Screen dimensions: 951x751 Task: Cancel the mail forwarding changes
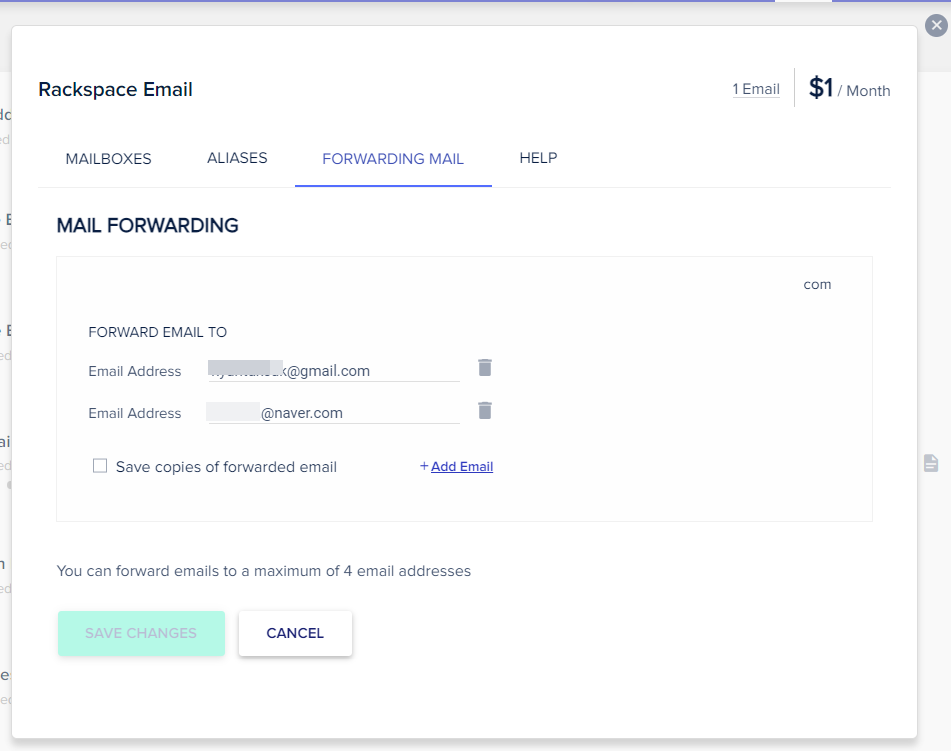295,633
